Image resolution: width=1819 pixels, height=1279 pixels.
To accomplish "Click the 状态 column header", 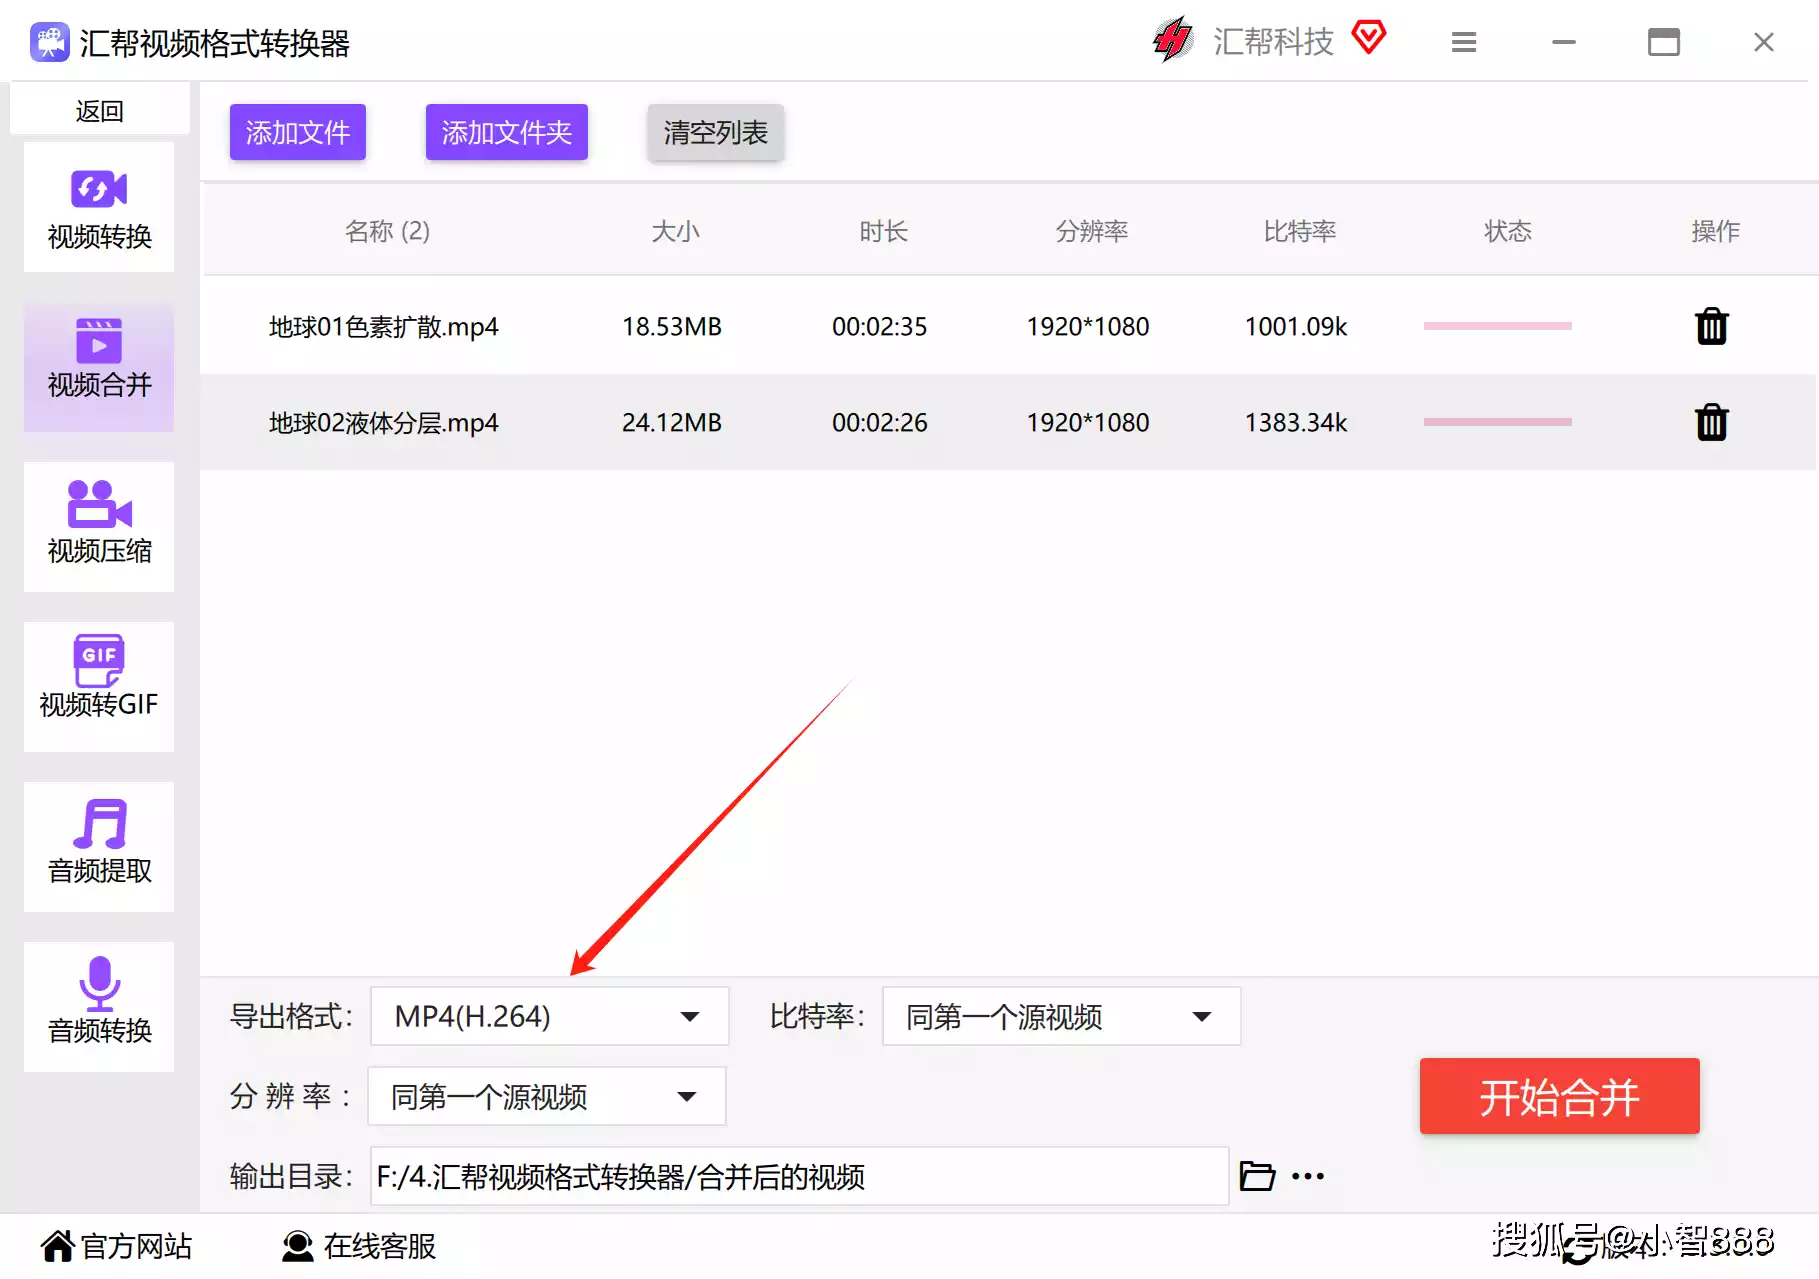I will click(1507, 231).
